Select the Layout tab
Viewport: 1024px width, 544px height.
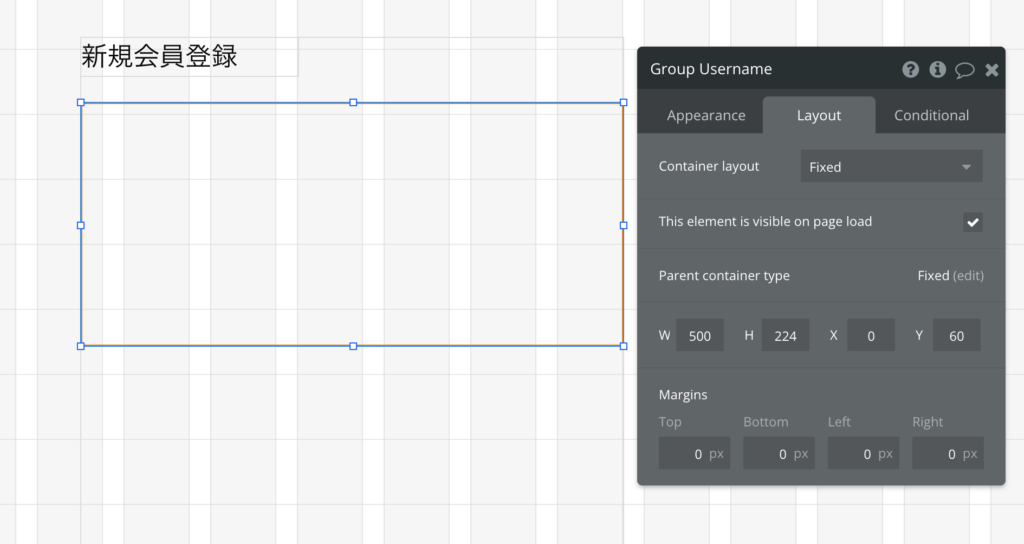tap(819, 116)
